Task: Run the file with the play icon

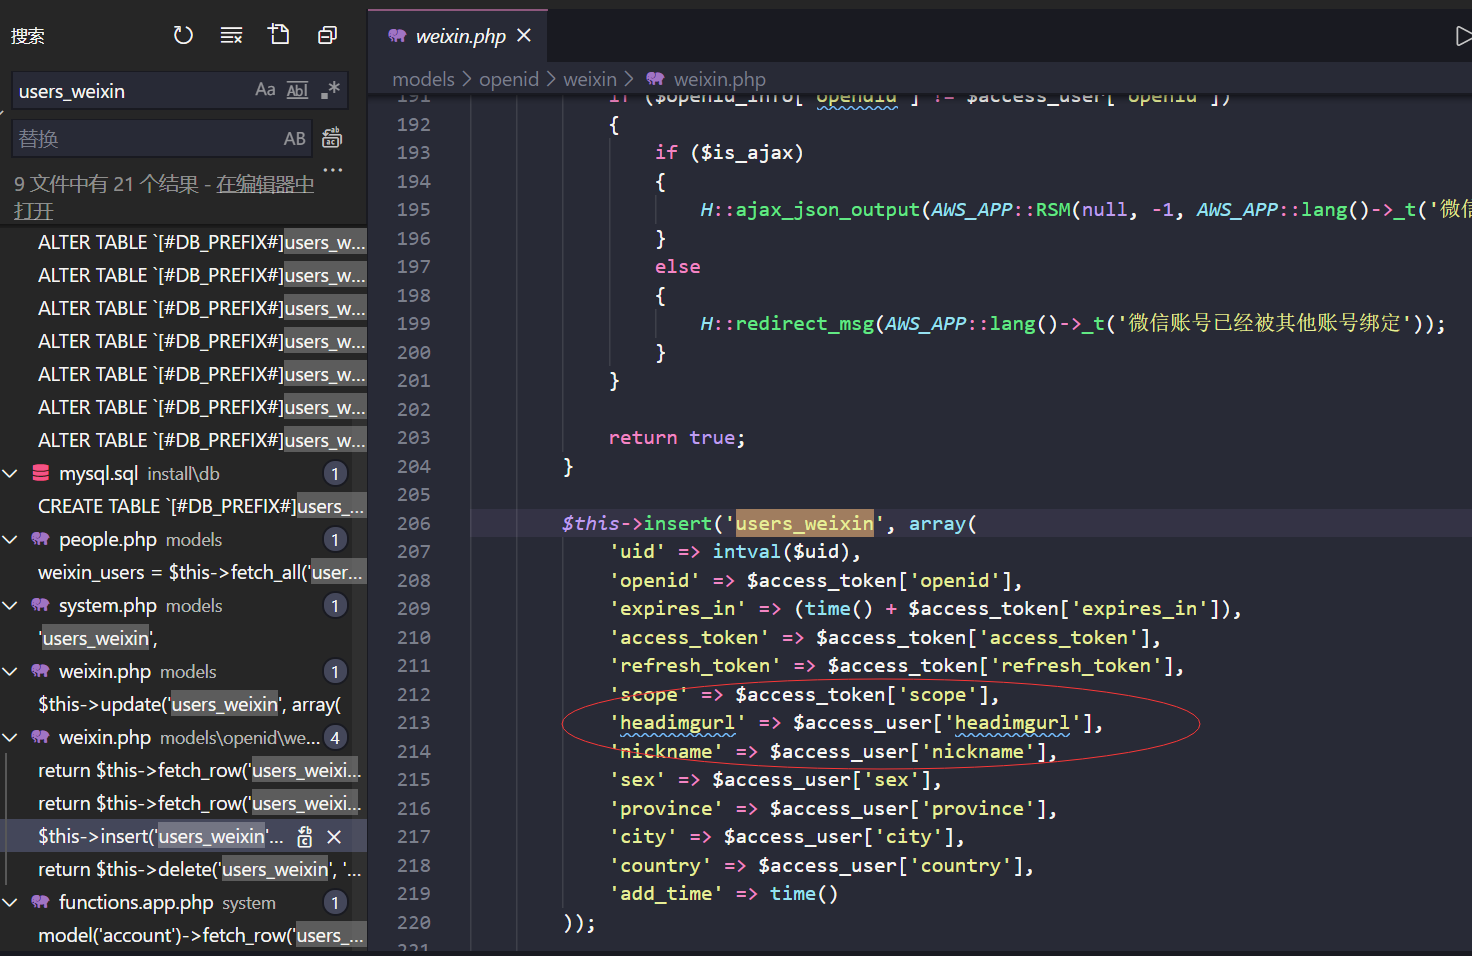Action: (x=1463, y=36)
